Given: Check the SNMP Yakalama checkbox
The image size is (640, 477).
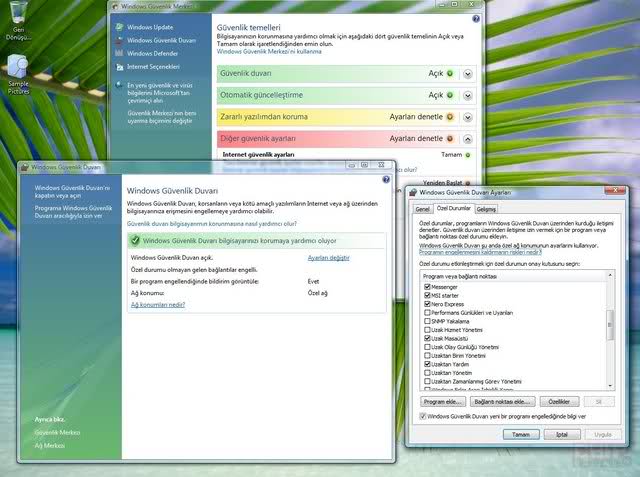Looking at the screenshot, I should (427, 321).
